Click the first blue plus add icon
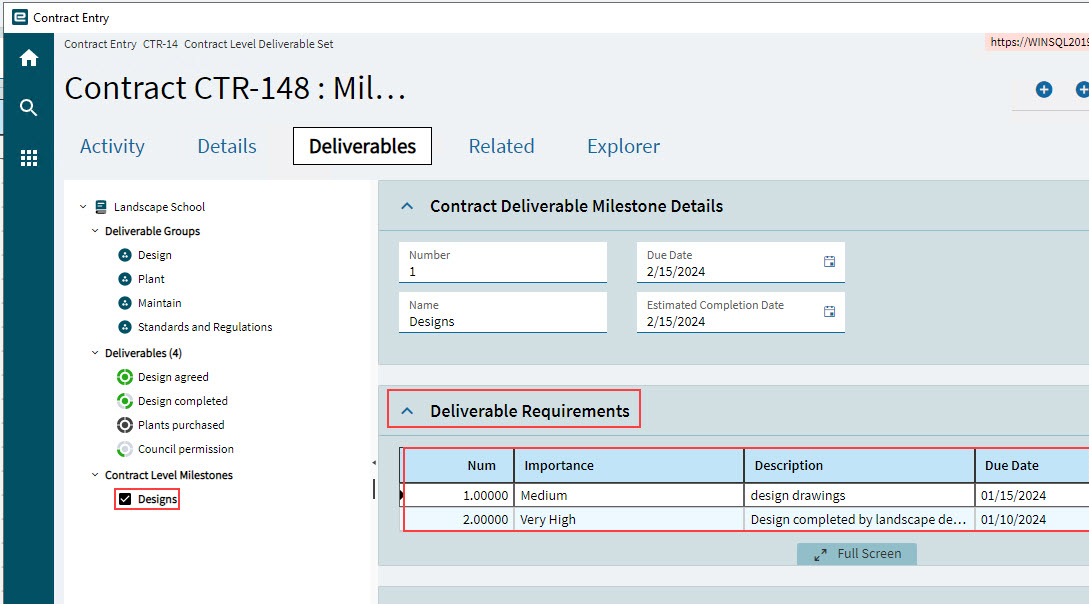Viewport: 1089px width, 604px height. [1043, 90]
